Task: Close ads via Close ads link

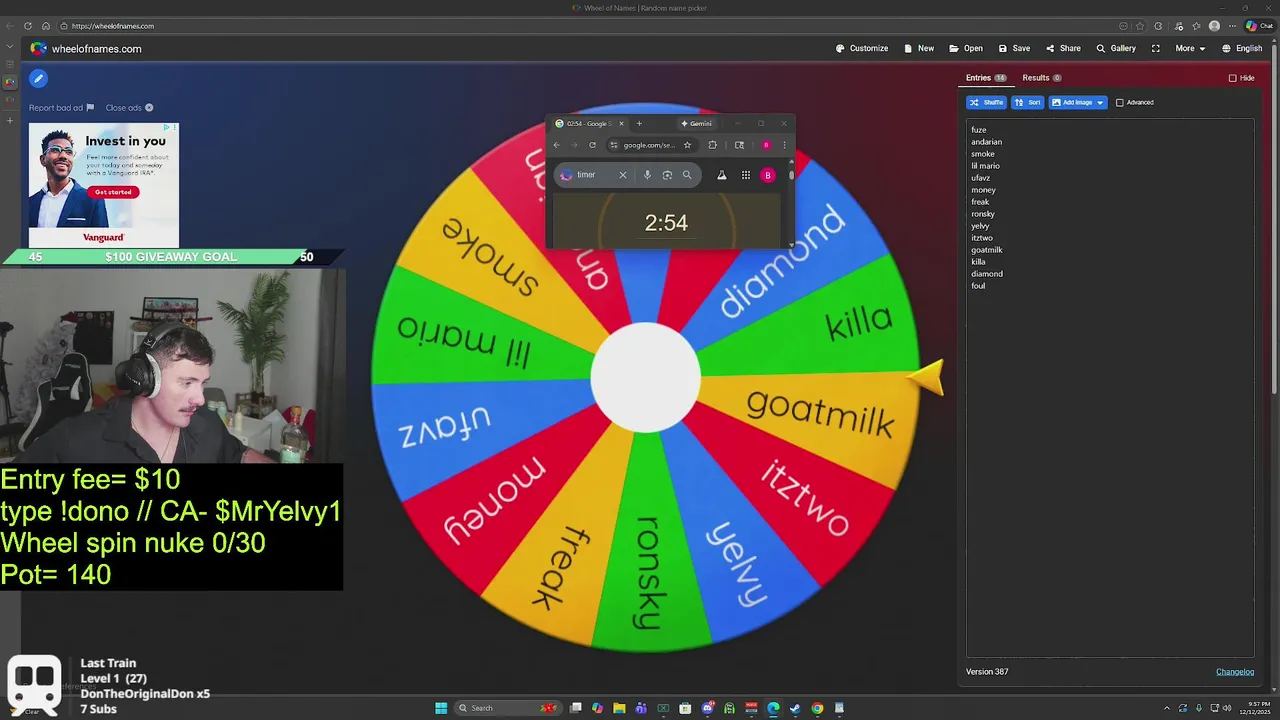Action: 129,108
